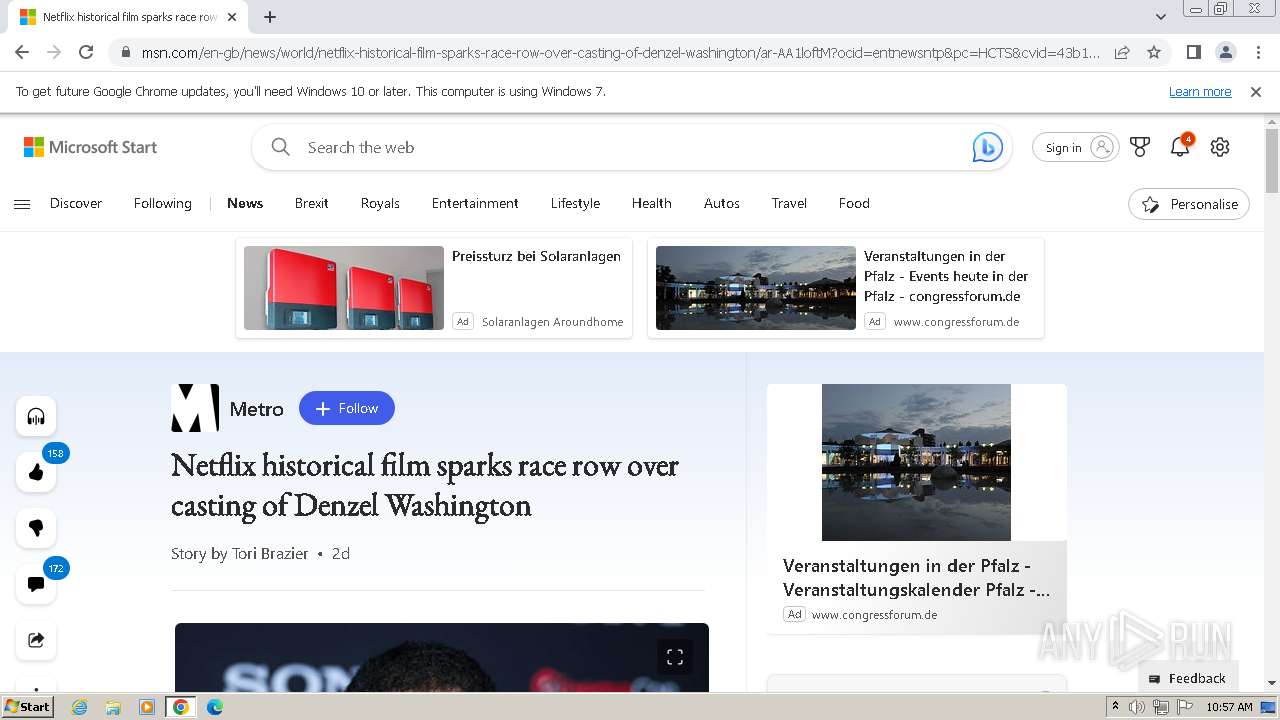Open the Food section

pyautogui.click(x=854, y=203)
